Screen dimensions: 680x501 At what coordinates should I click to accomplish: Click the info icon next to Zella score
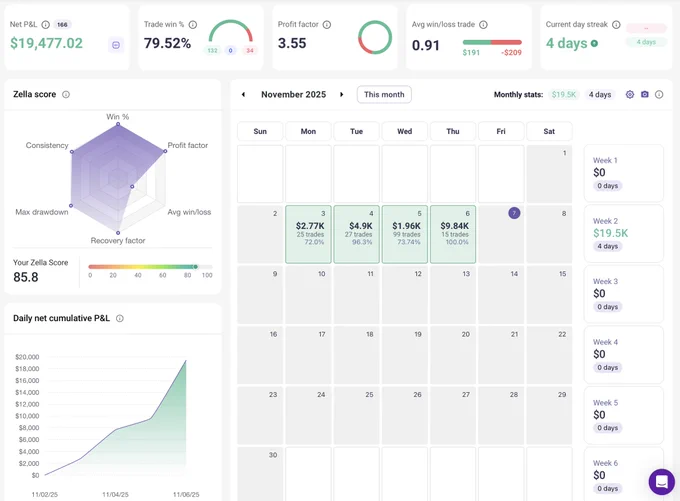click(x=66, y=95)
